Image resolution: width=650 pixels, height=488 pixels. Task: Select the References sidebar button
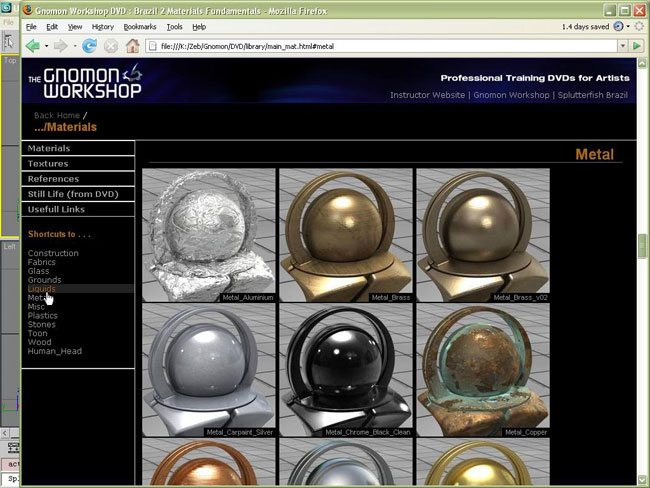[78, 179]
